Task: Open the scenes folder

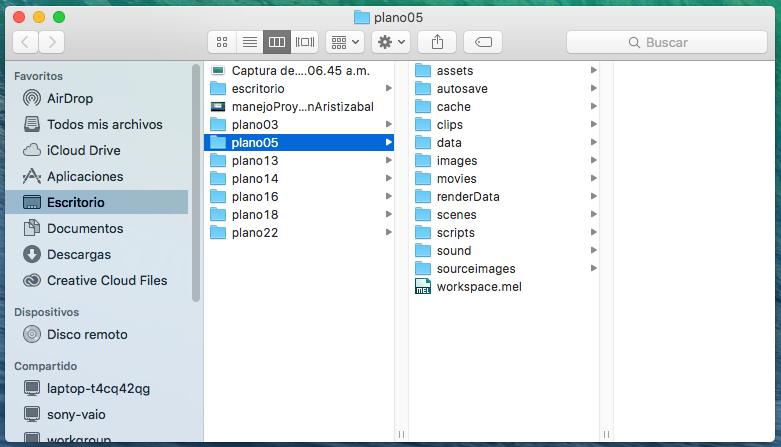Action: tap(504, 215)
